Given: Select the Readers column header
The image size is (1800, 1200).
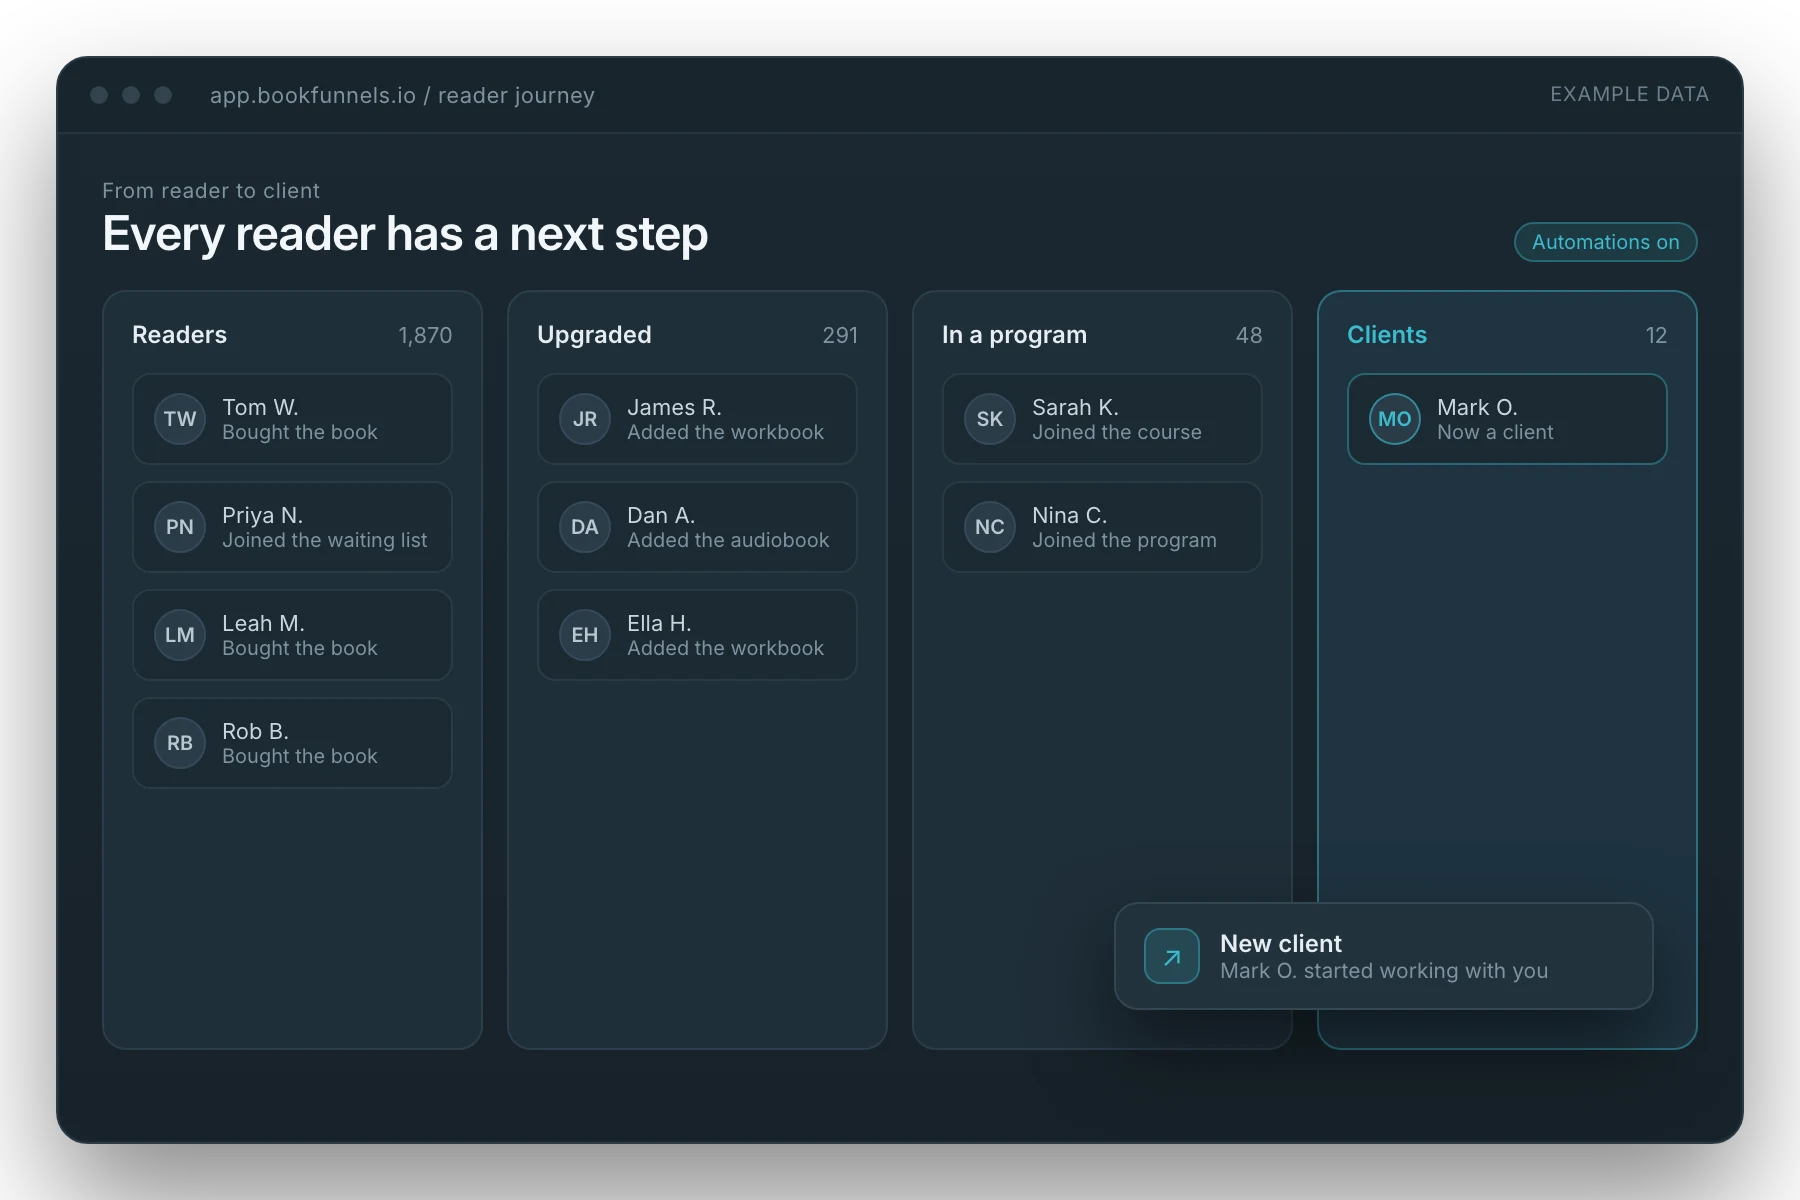Looking at the screenshot, I should 180,335.
